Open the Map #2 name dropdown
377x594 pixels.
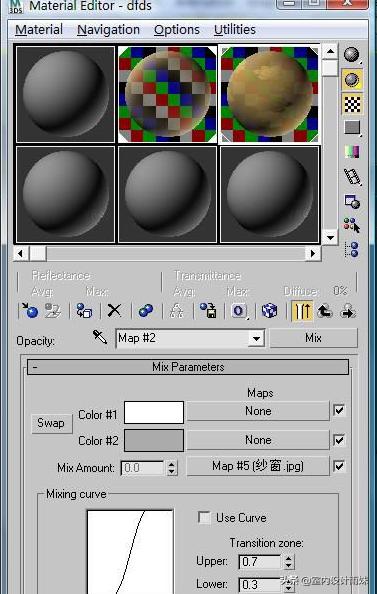click(x=257, y=338)
